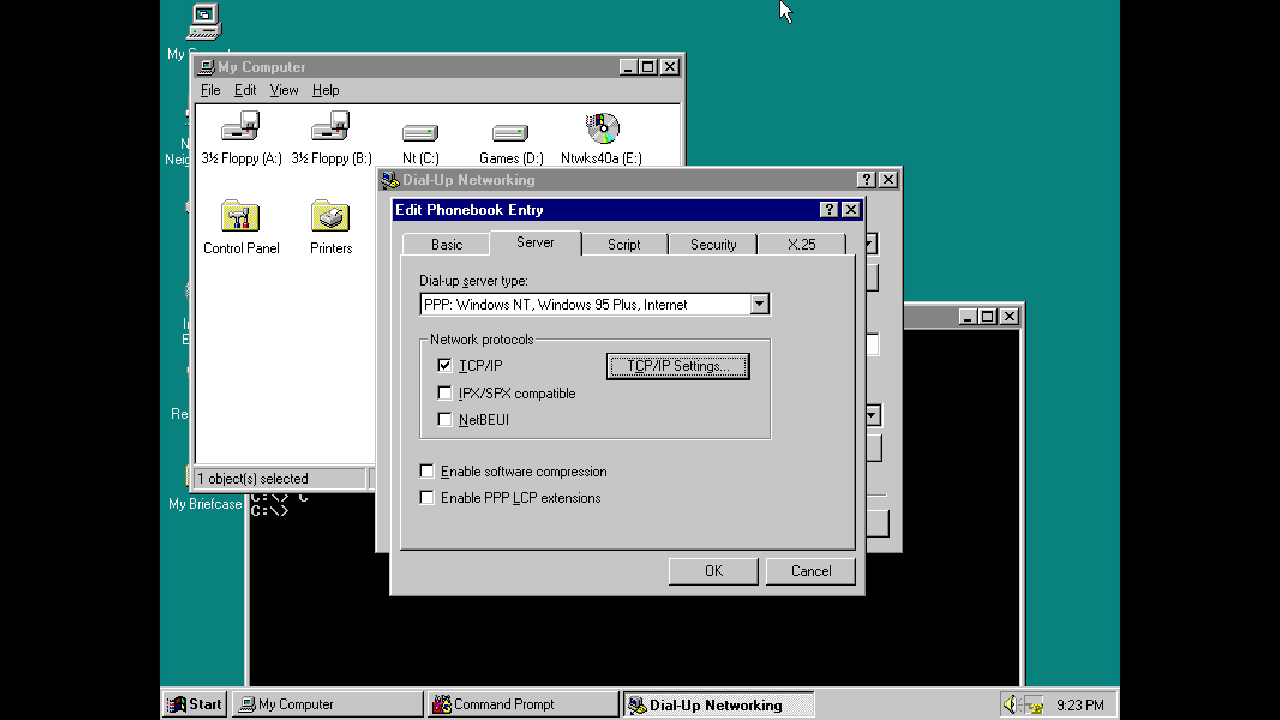
Task: Expand the Dial-up server type dropdown
Action: (x=760, y=304)
